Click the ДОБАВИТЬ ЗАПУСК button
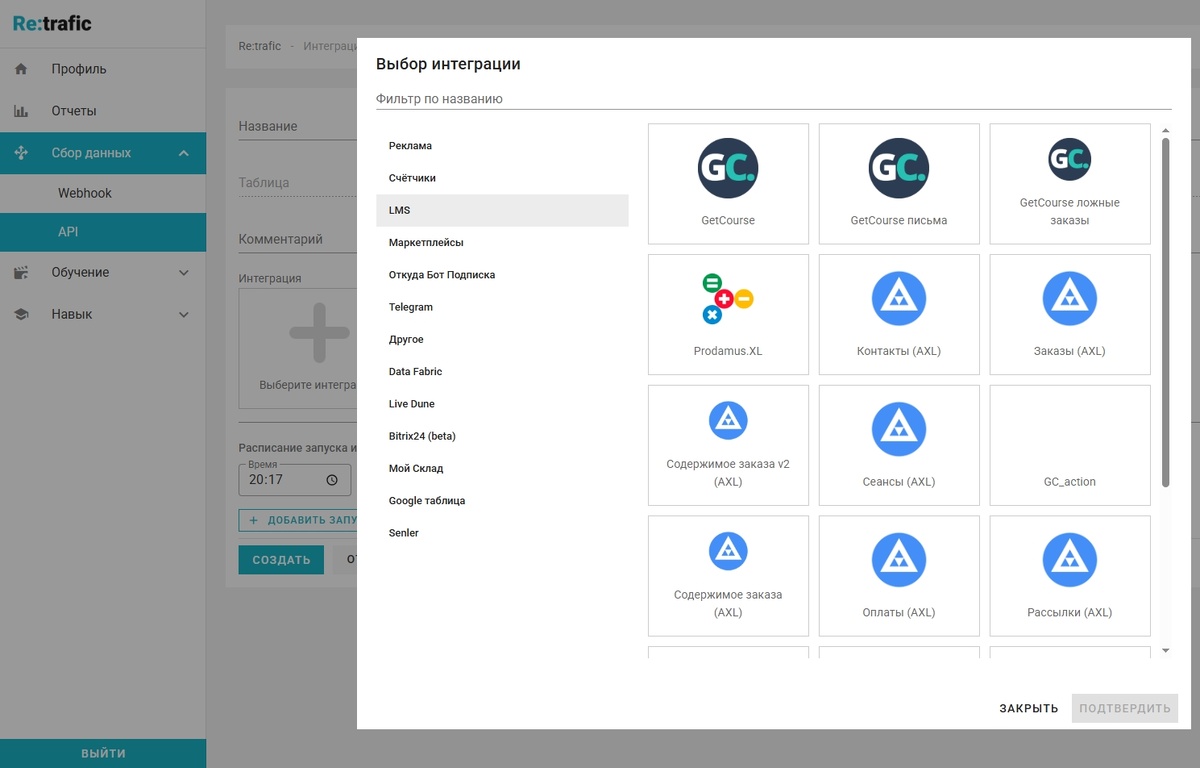This screenshot has height=768, width=1200. coord(298,520)
